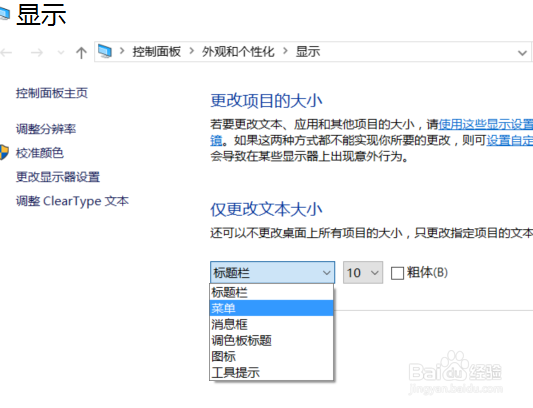The height and width of the screenshot is (408, 533).
Task: Expand chevron before 控制面板 breadcrumb
Action: coord(122,51)
